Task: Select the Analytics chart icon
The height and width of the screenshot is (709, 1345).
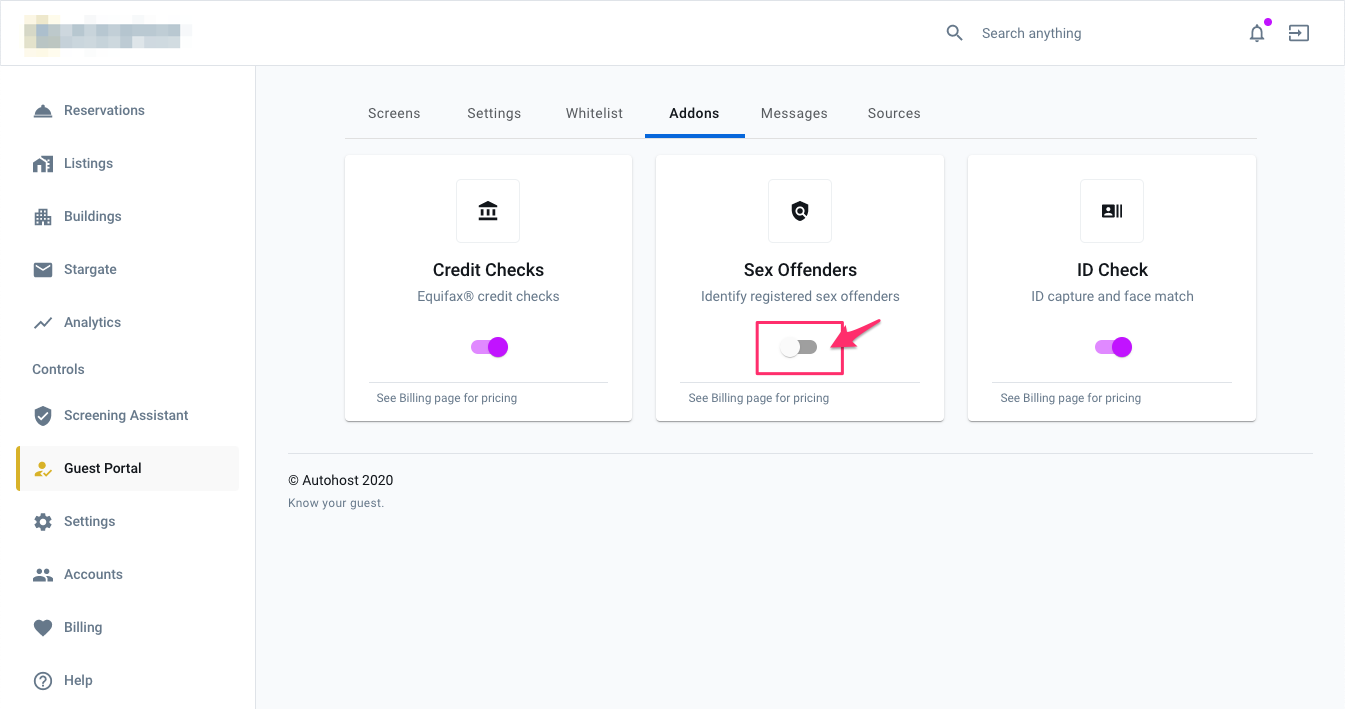Action: pos(43,321)
